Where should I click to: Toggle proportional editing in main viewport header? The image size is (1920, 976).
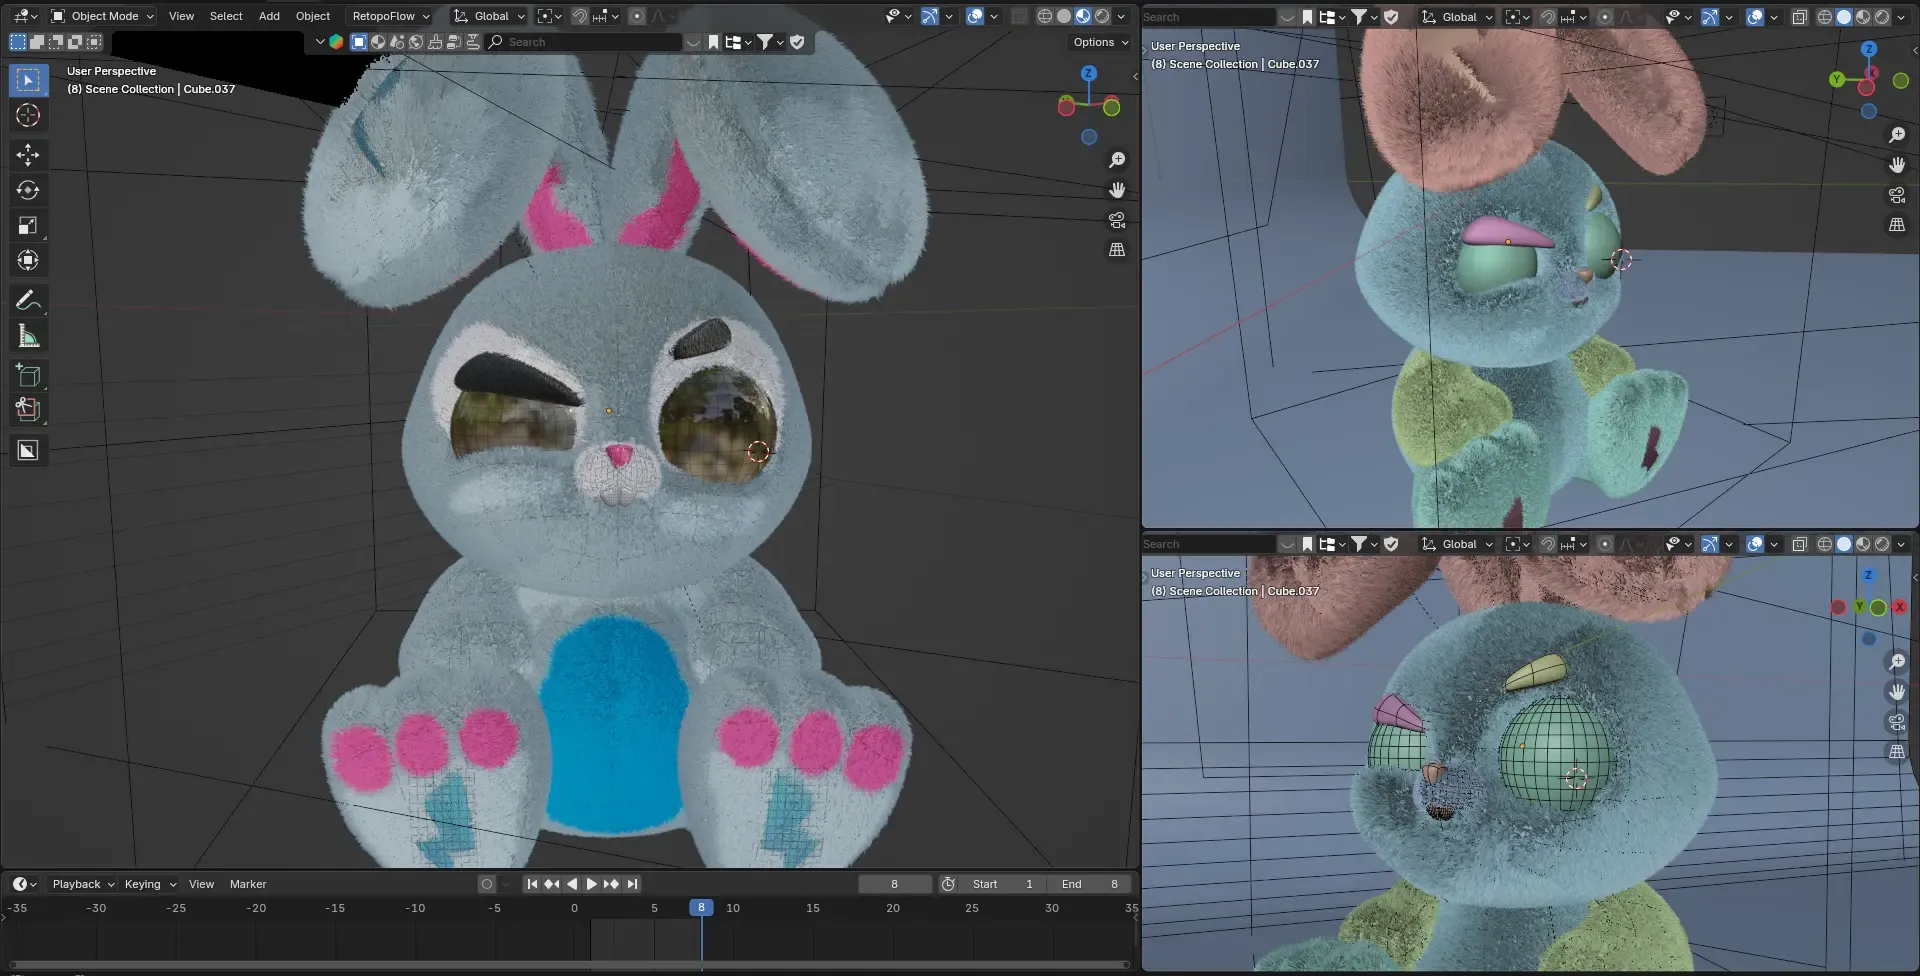(x=637, y=16)
